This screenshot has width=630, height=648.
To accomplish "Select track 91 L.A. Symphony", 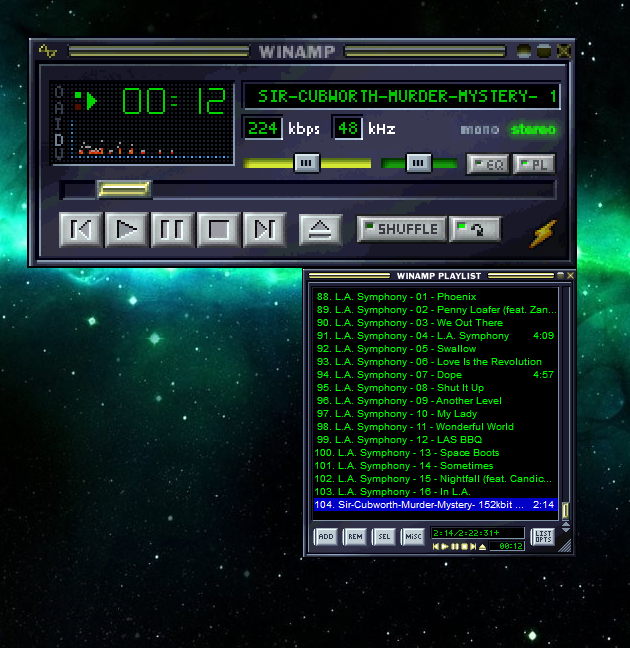I will point(436,336).
